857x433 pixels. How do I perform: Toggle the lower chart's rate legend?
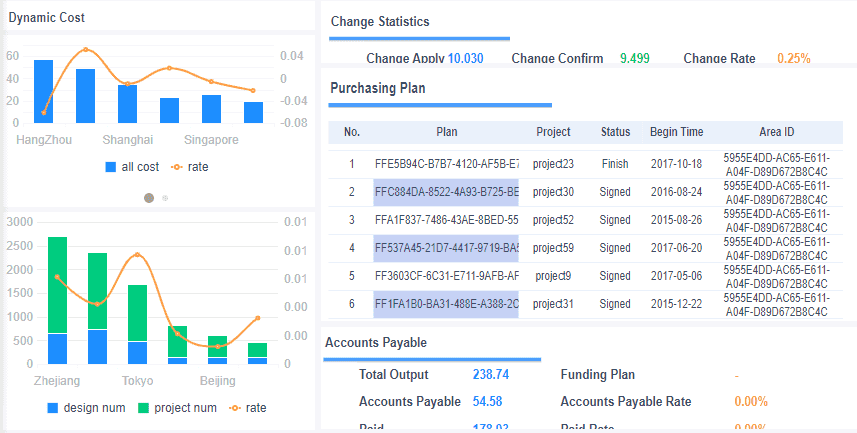pyautogui.click(x=248, y=408)
